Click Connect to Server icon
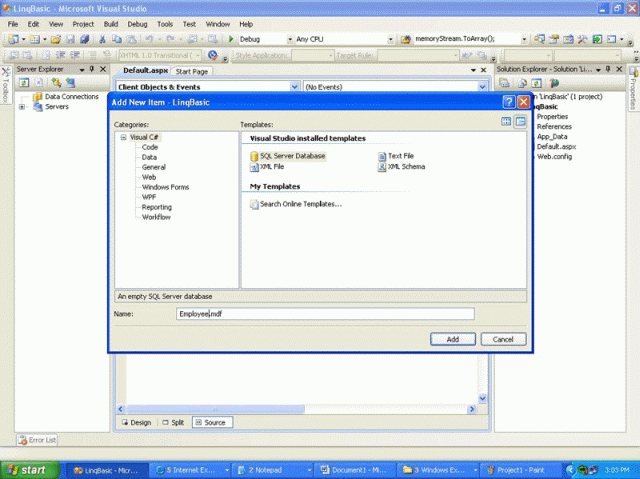This screenshot has width=640, height=479. coord(70,83)
